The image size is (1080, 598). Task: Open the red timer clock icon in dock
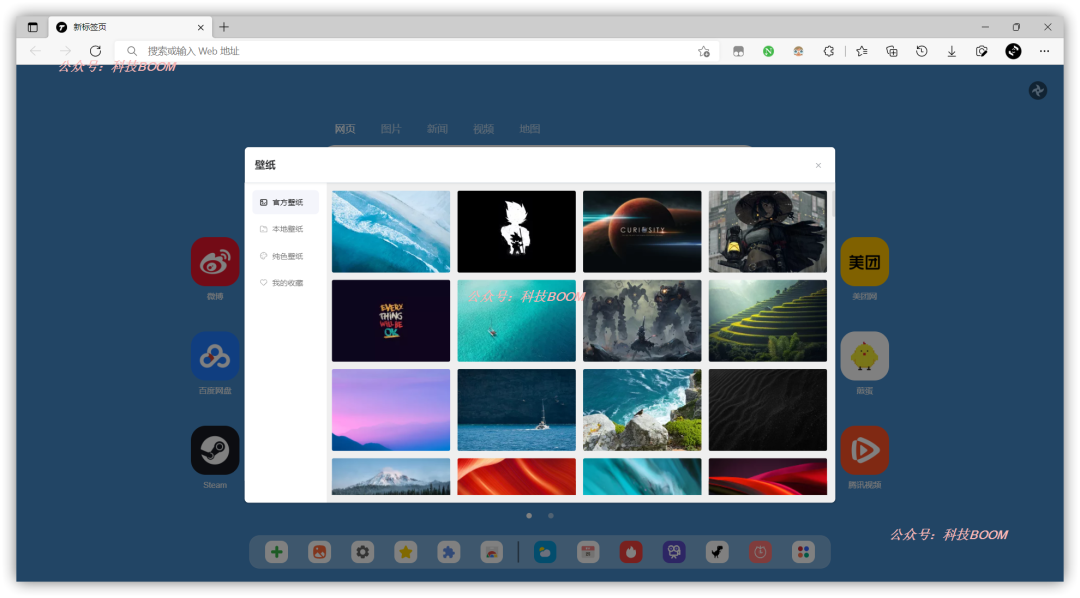point(760,552)
